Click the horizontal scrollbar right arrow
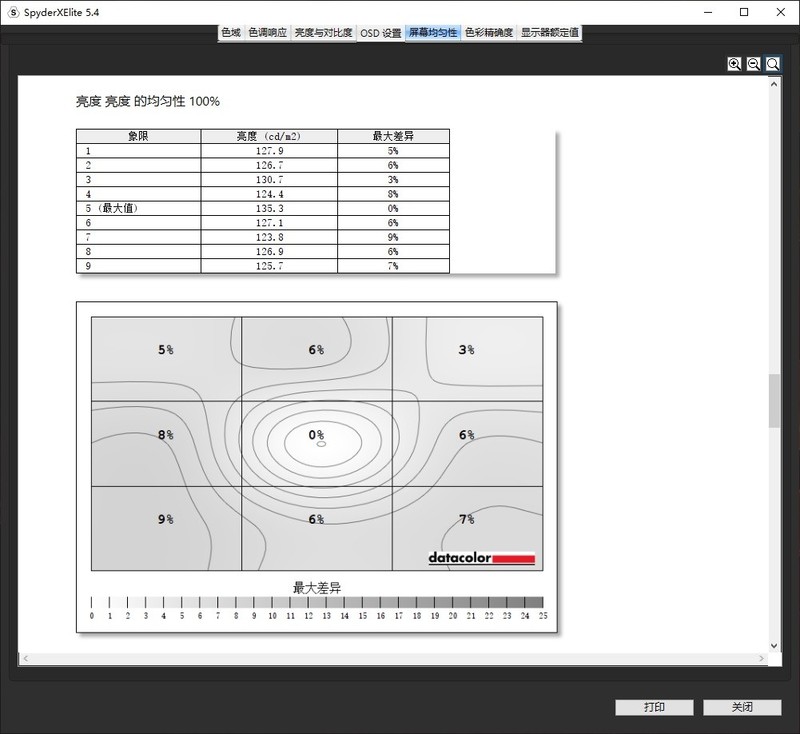This screenshot has height=734, width=800. [761, 659]
